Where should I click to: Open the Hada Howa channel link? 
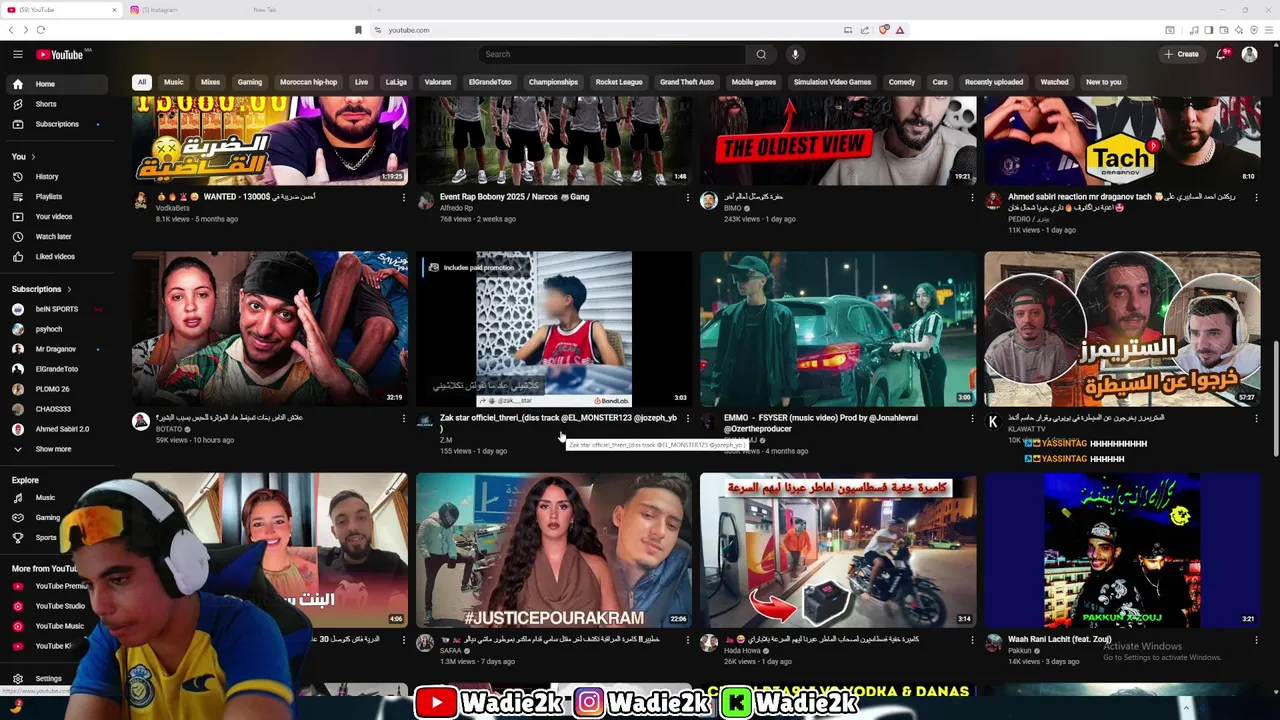click(743, 650)
